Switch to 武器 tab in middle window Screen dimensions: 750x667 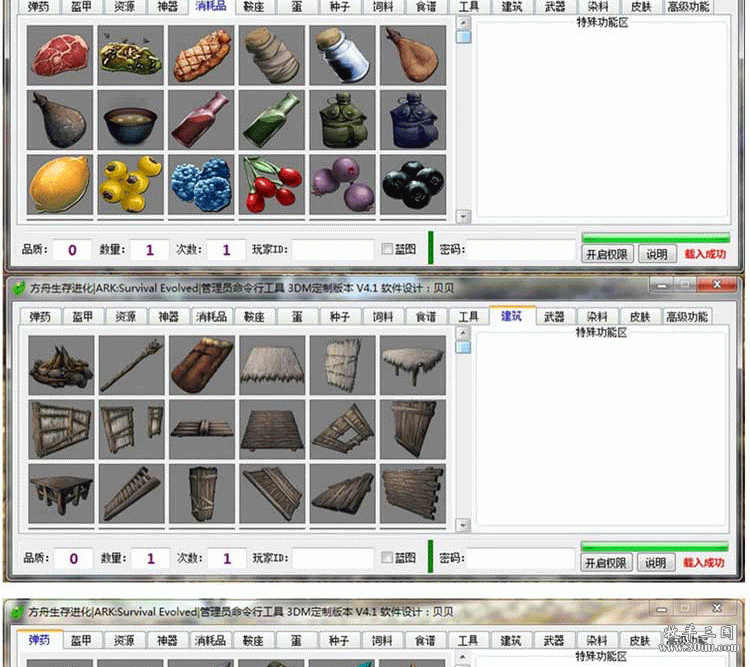[554, 317]
